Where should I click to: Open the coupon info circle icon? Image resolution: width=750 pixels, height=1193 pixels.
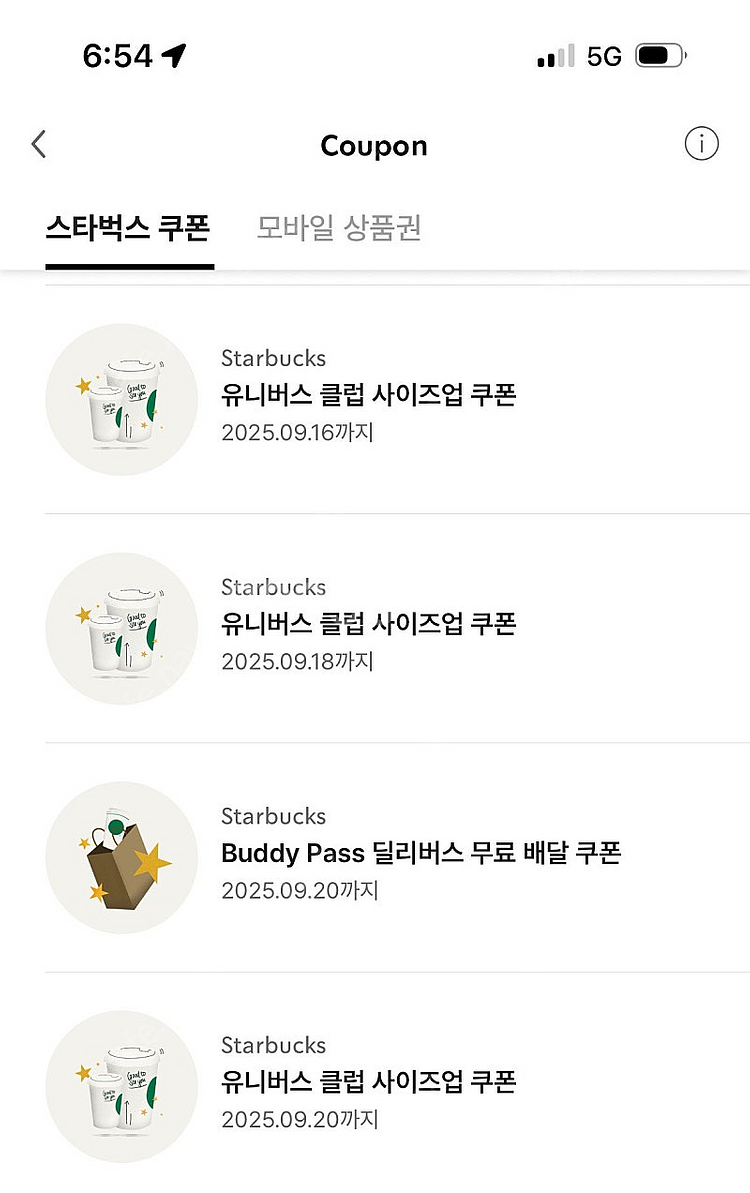701,145
